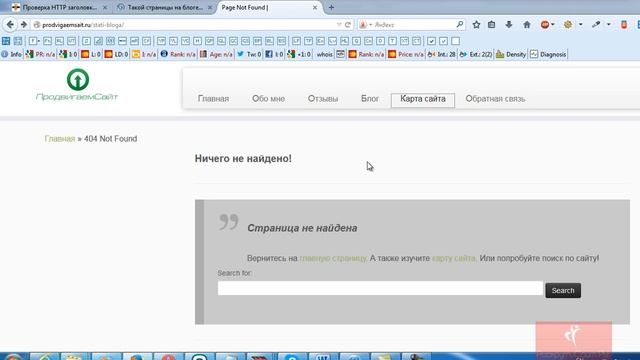
Task: Open a new browser tab
Action: coord(331,7)
